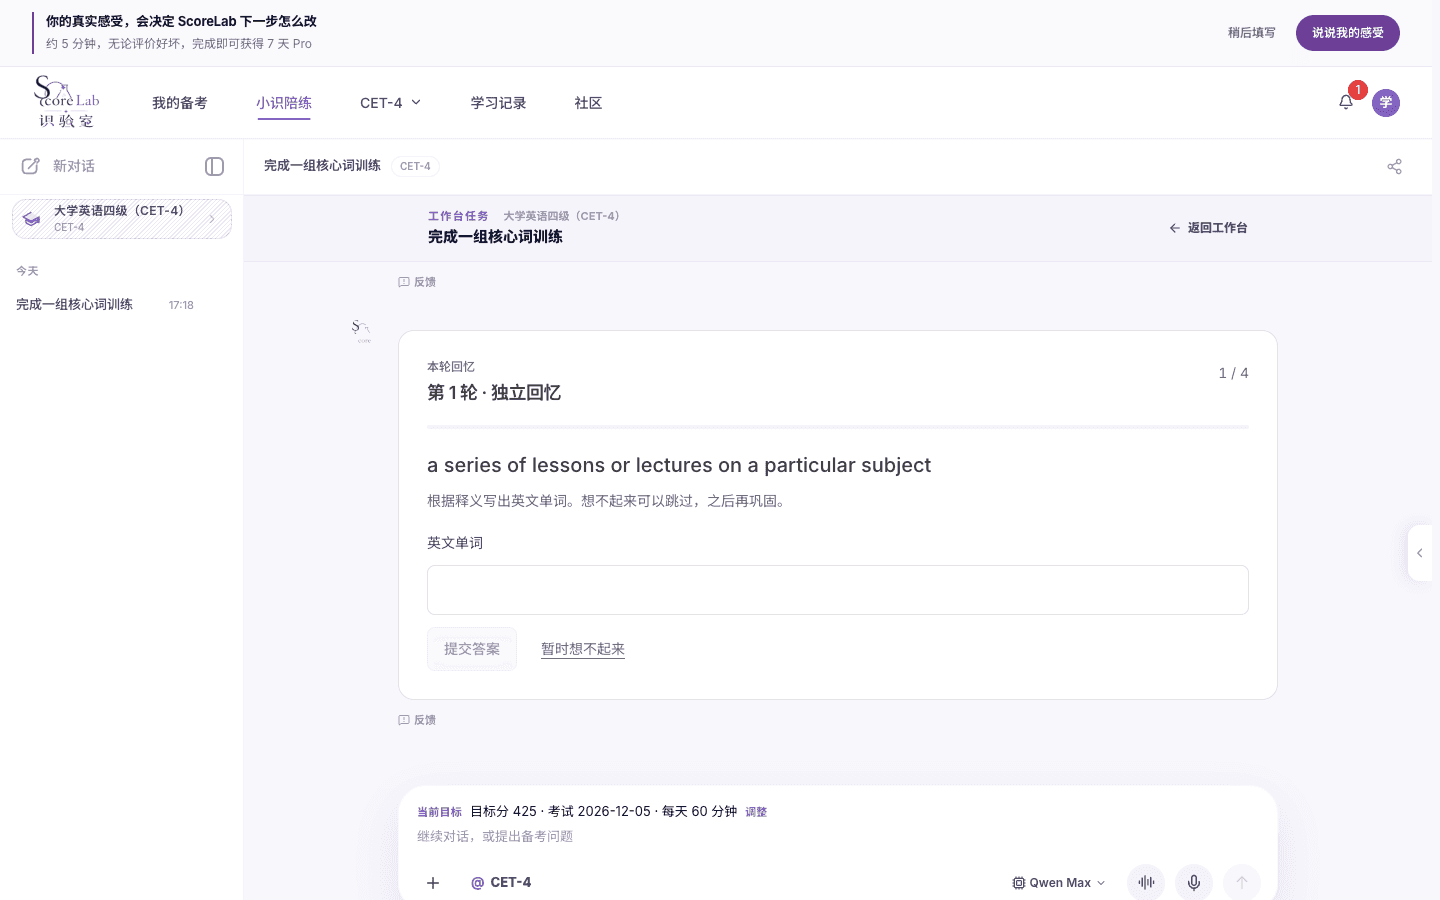Click the CET-4 tag beside the title
This screenshot has width=1440, height=900.
click(415, 166)
